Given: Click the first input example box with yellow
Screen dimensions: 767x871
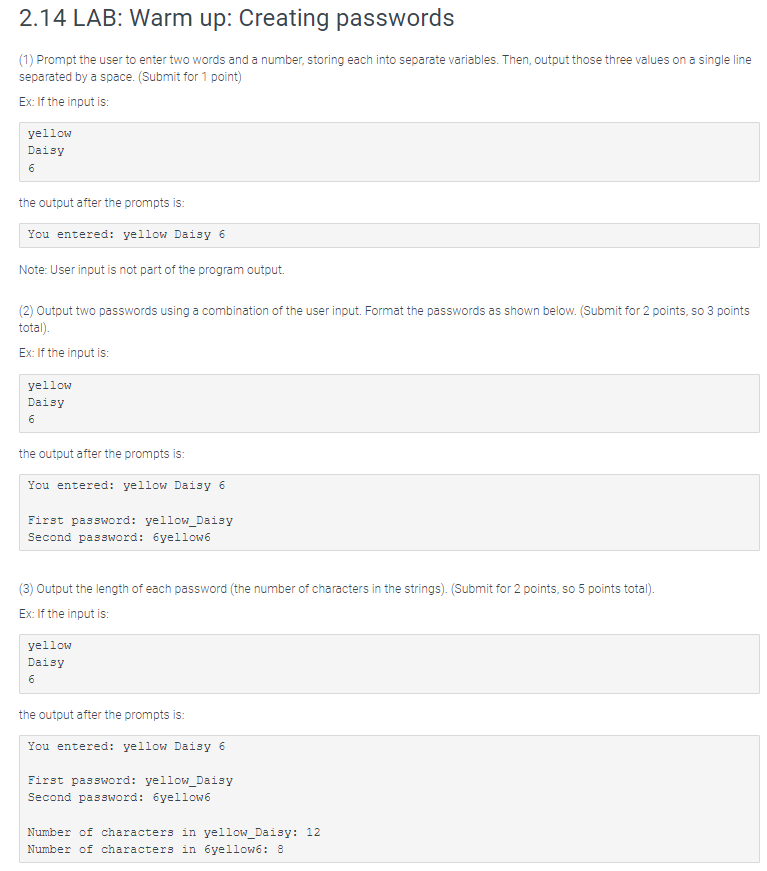Looking at the screenshot, I should (389, 152).
